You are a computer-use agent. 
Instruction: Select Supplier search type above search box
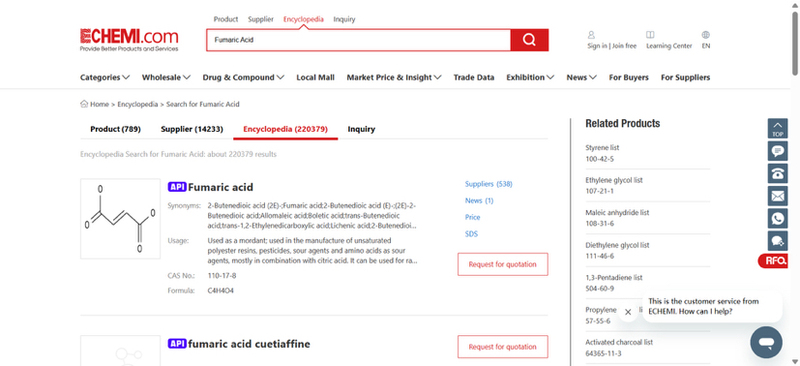(x=261, y=19)
